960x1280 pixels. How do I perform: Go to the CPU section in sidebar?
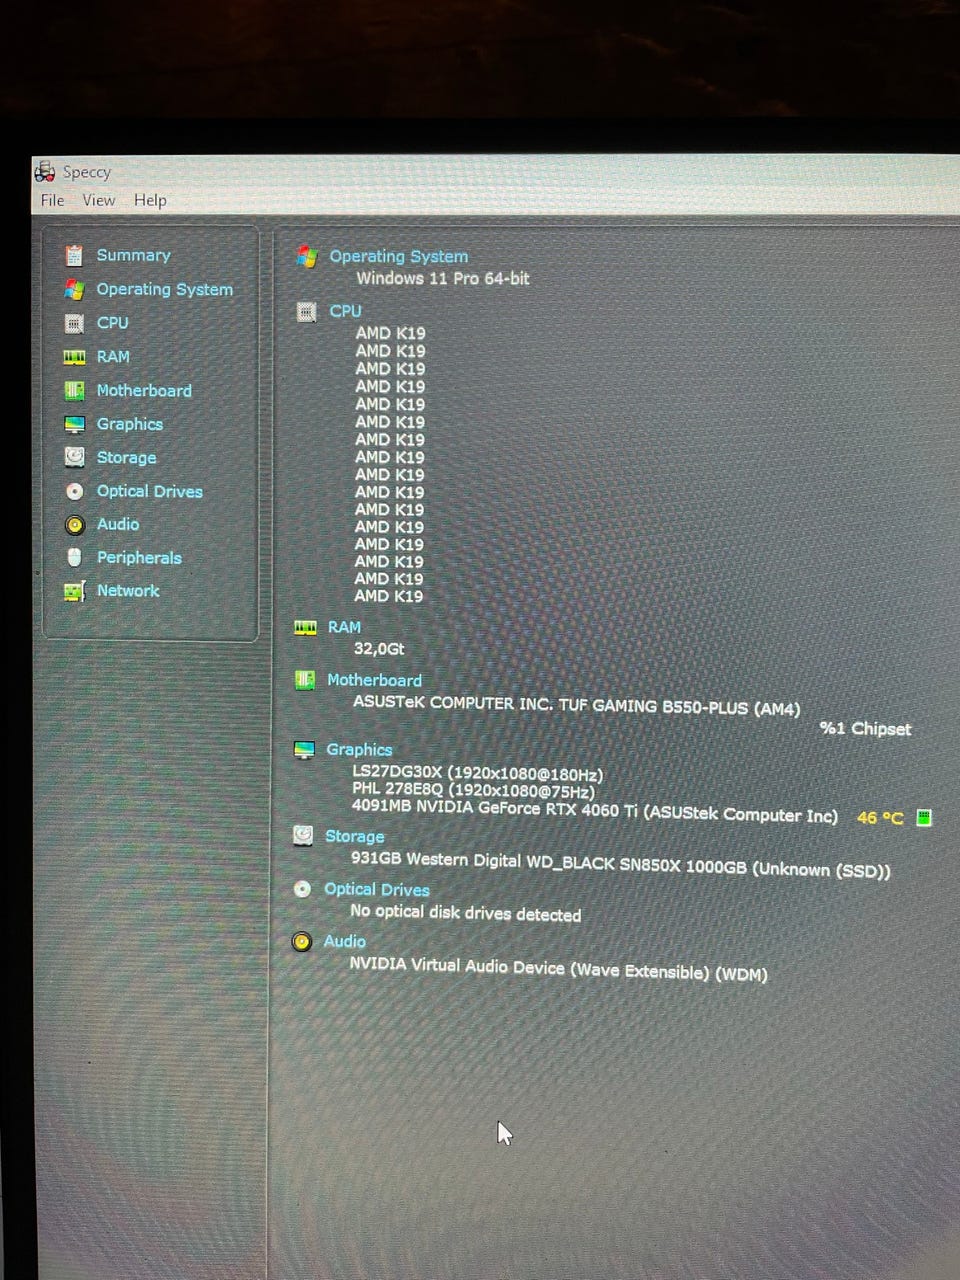point(112,323)
